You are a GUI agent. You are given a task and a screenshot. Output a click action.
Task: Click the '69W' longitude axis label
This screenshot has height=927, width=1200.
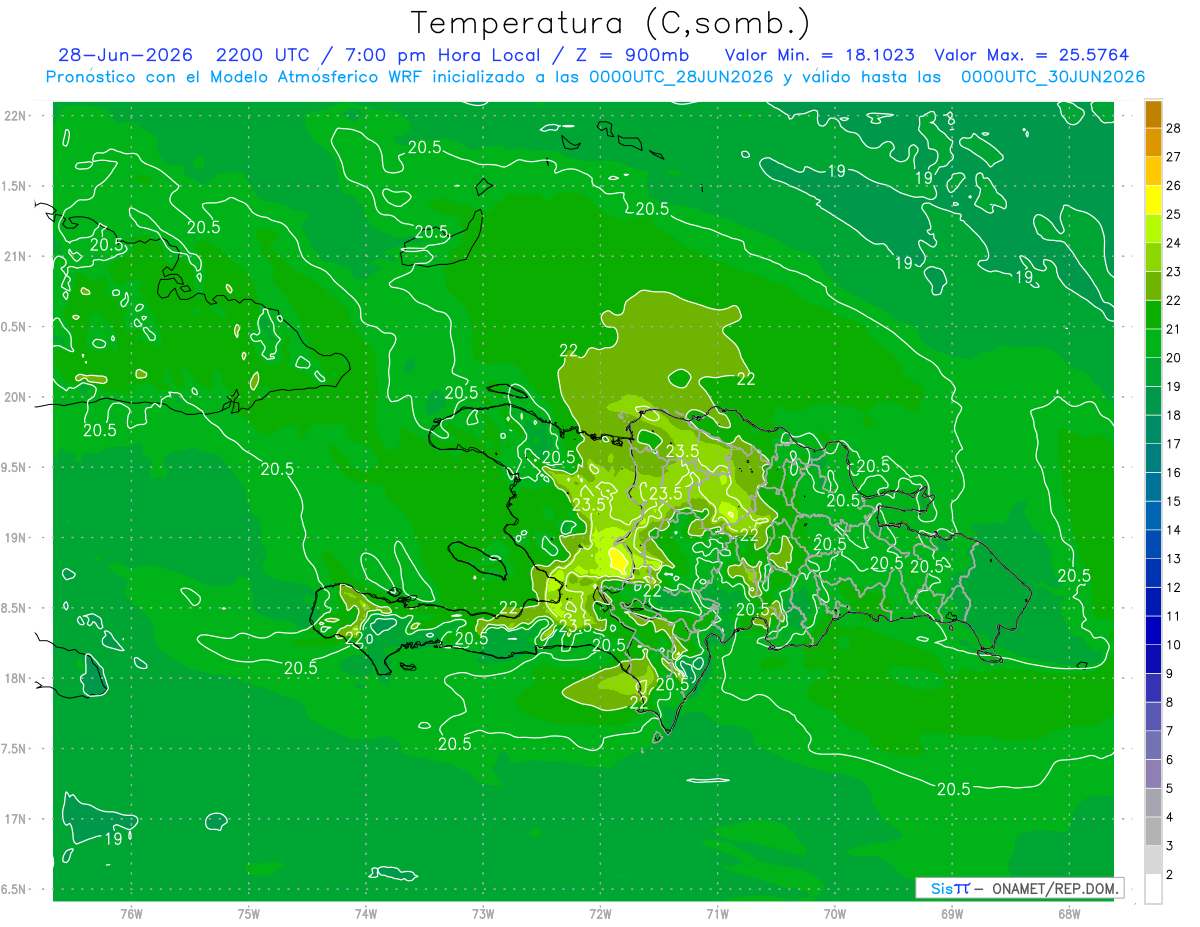pyautogui.click(x=952, y=914)
